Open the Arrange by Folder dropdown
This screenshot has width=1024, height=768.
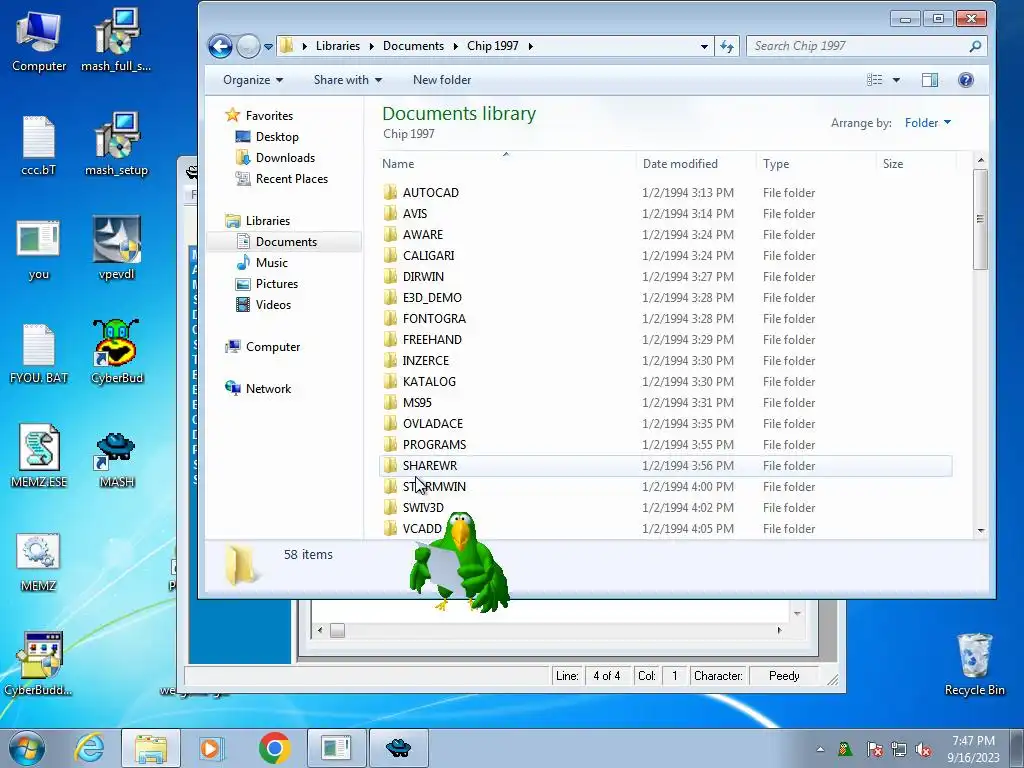click(x=927, y=123)
